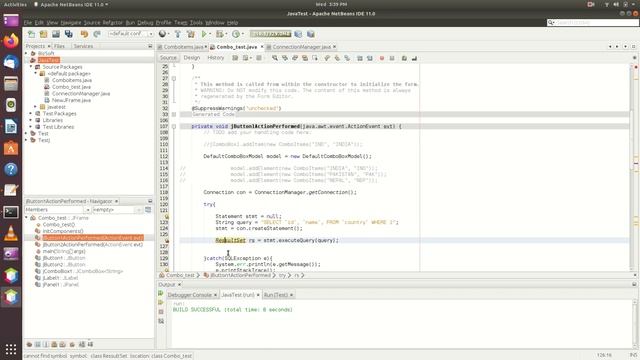Viewport: 640px width, 360px height.
Task: Toggle Show Non-Public Members filter in Navigator
Action: coord(54,344)
